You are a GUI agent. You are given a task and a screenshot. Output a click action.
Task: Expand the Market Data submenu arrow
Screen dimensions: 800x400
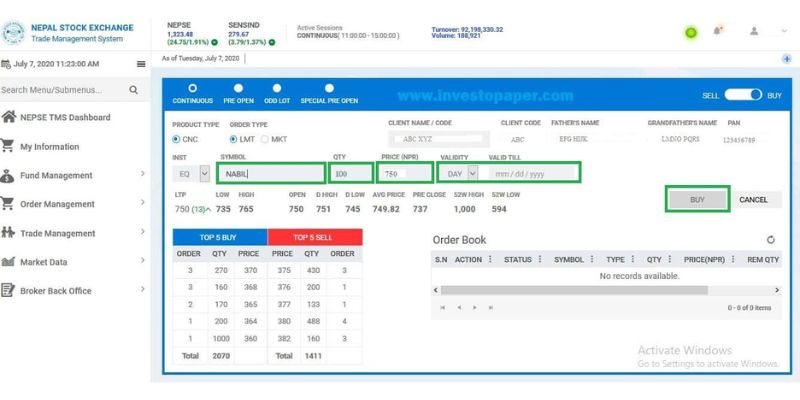143,260
